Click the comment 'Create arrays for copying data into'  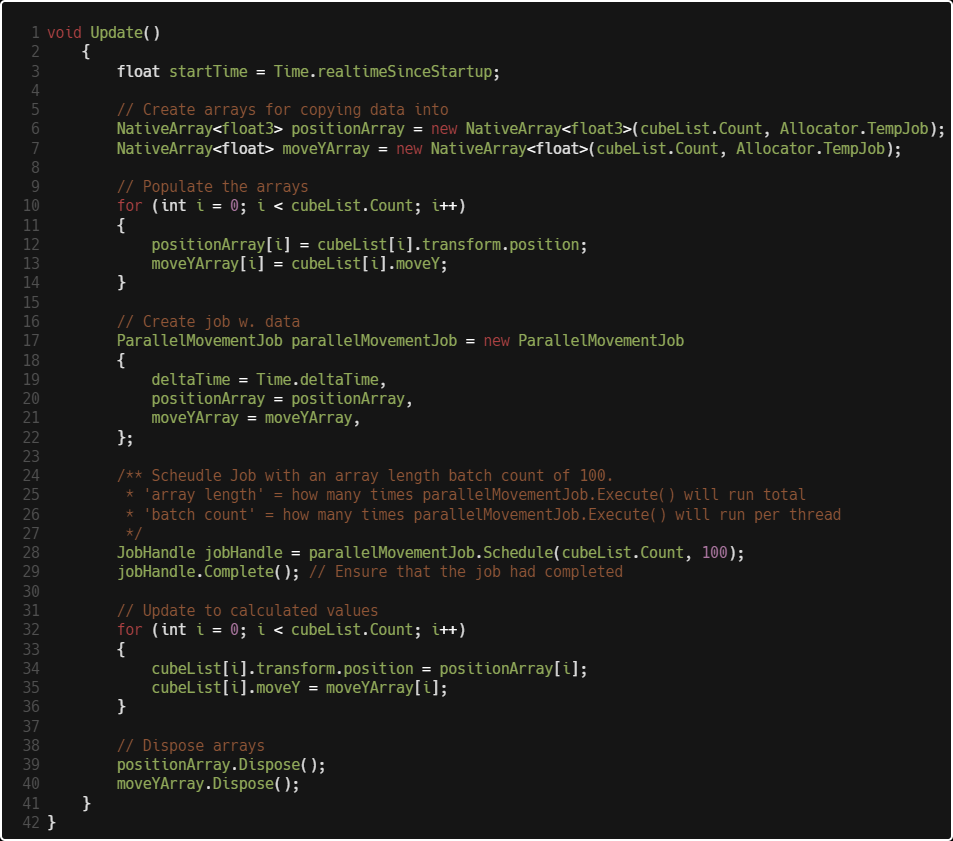pyautogui.click(x=283, y=110)
